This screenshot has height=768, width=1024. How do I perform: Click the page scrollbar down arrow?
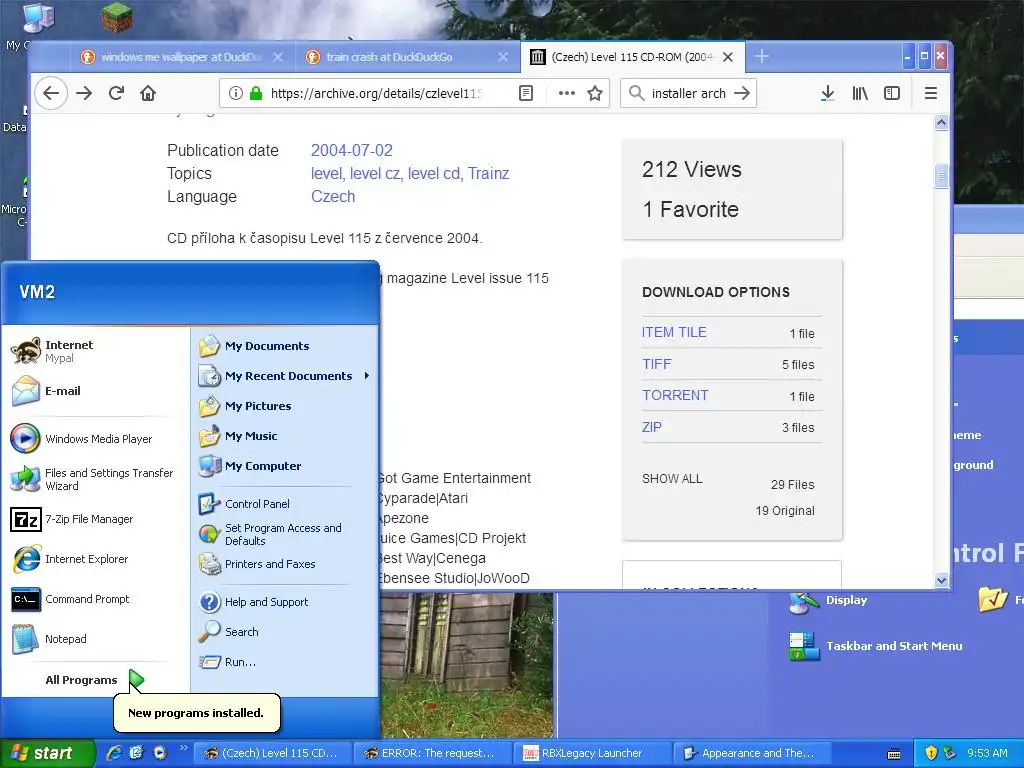point(941,580)
